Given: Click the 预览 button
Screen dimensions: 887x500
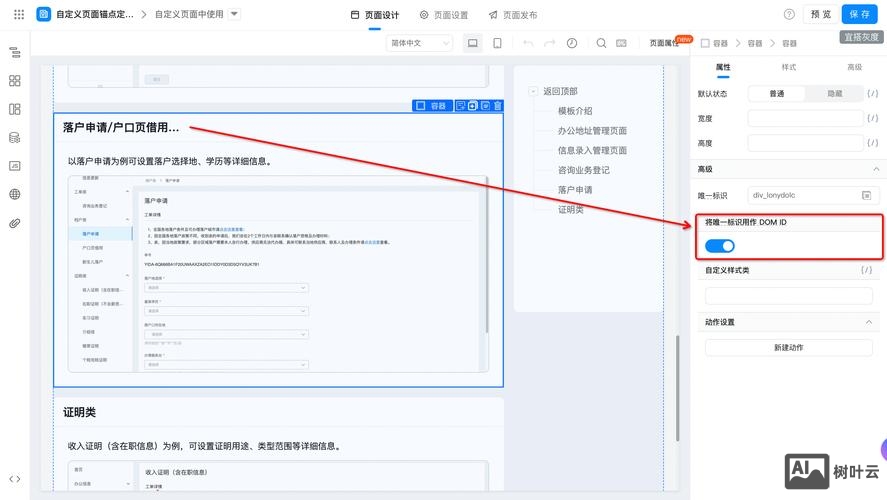Looking at the screenshot, I should pos(820,15).
